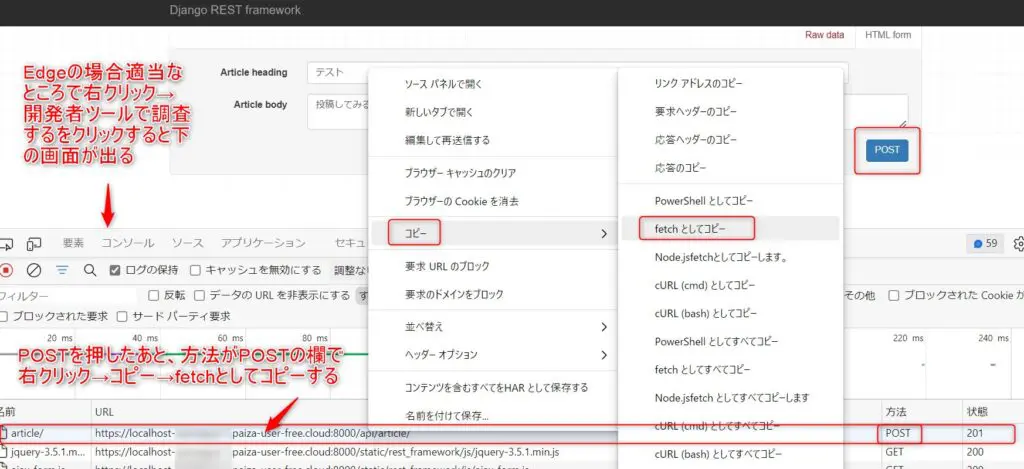1024x469 pixels.
Task: Click the blue POST button
Action: point(887,150)
